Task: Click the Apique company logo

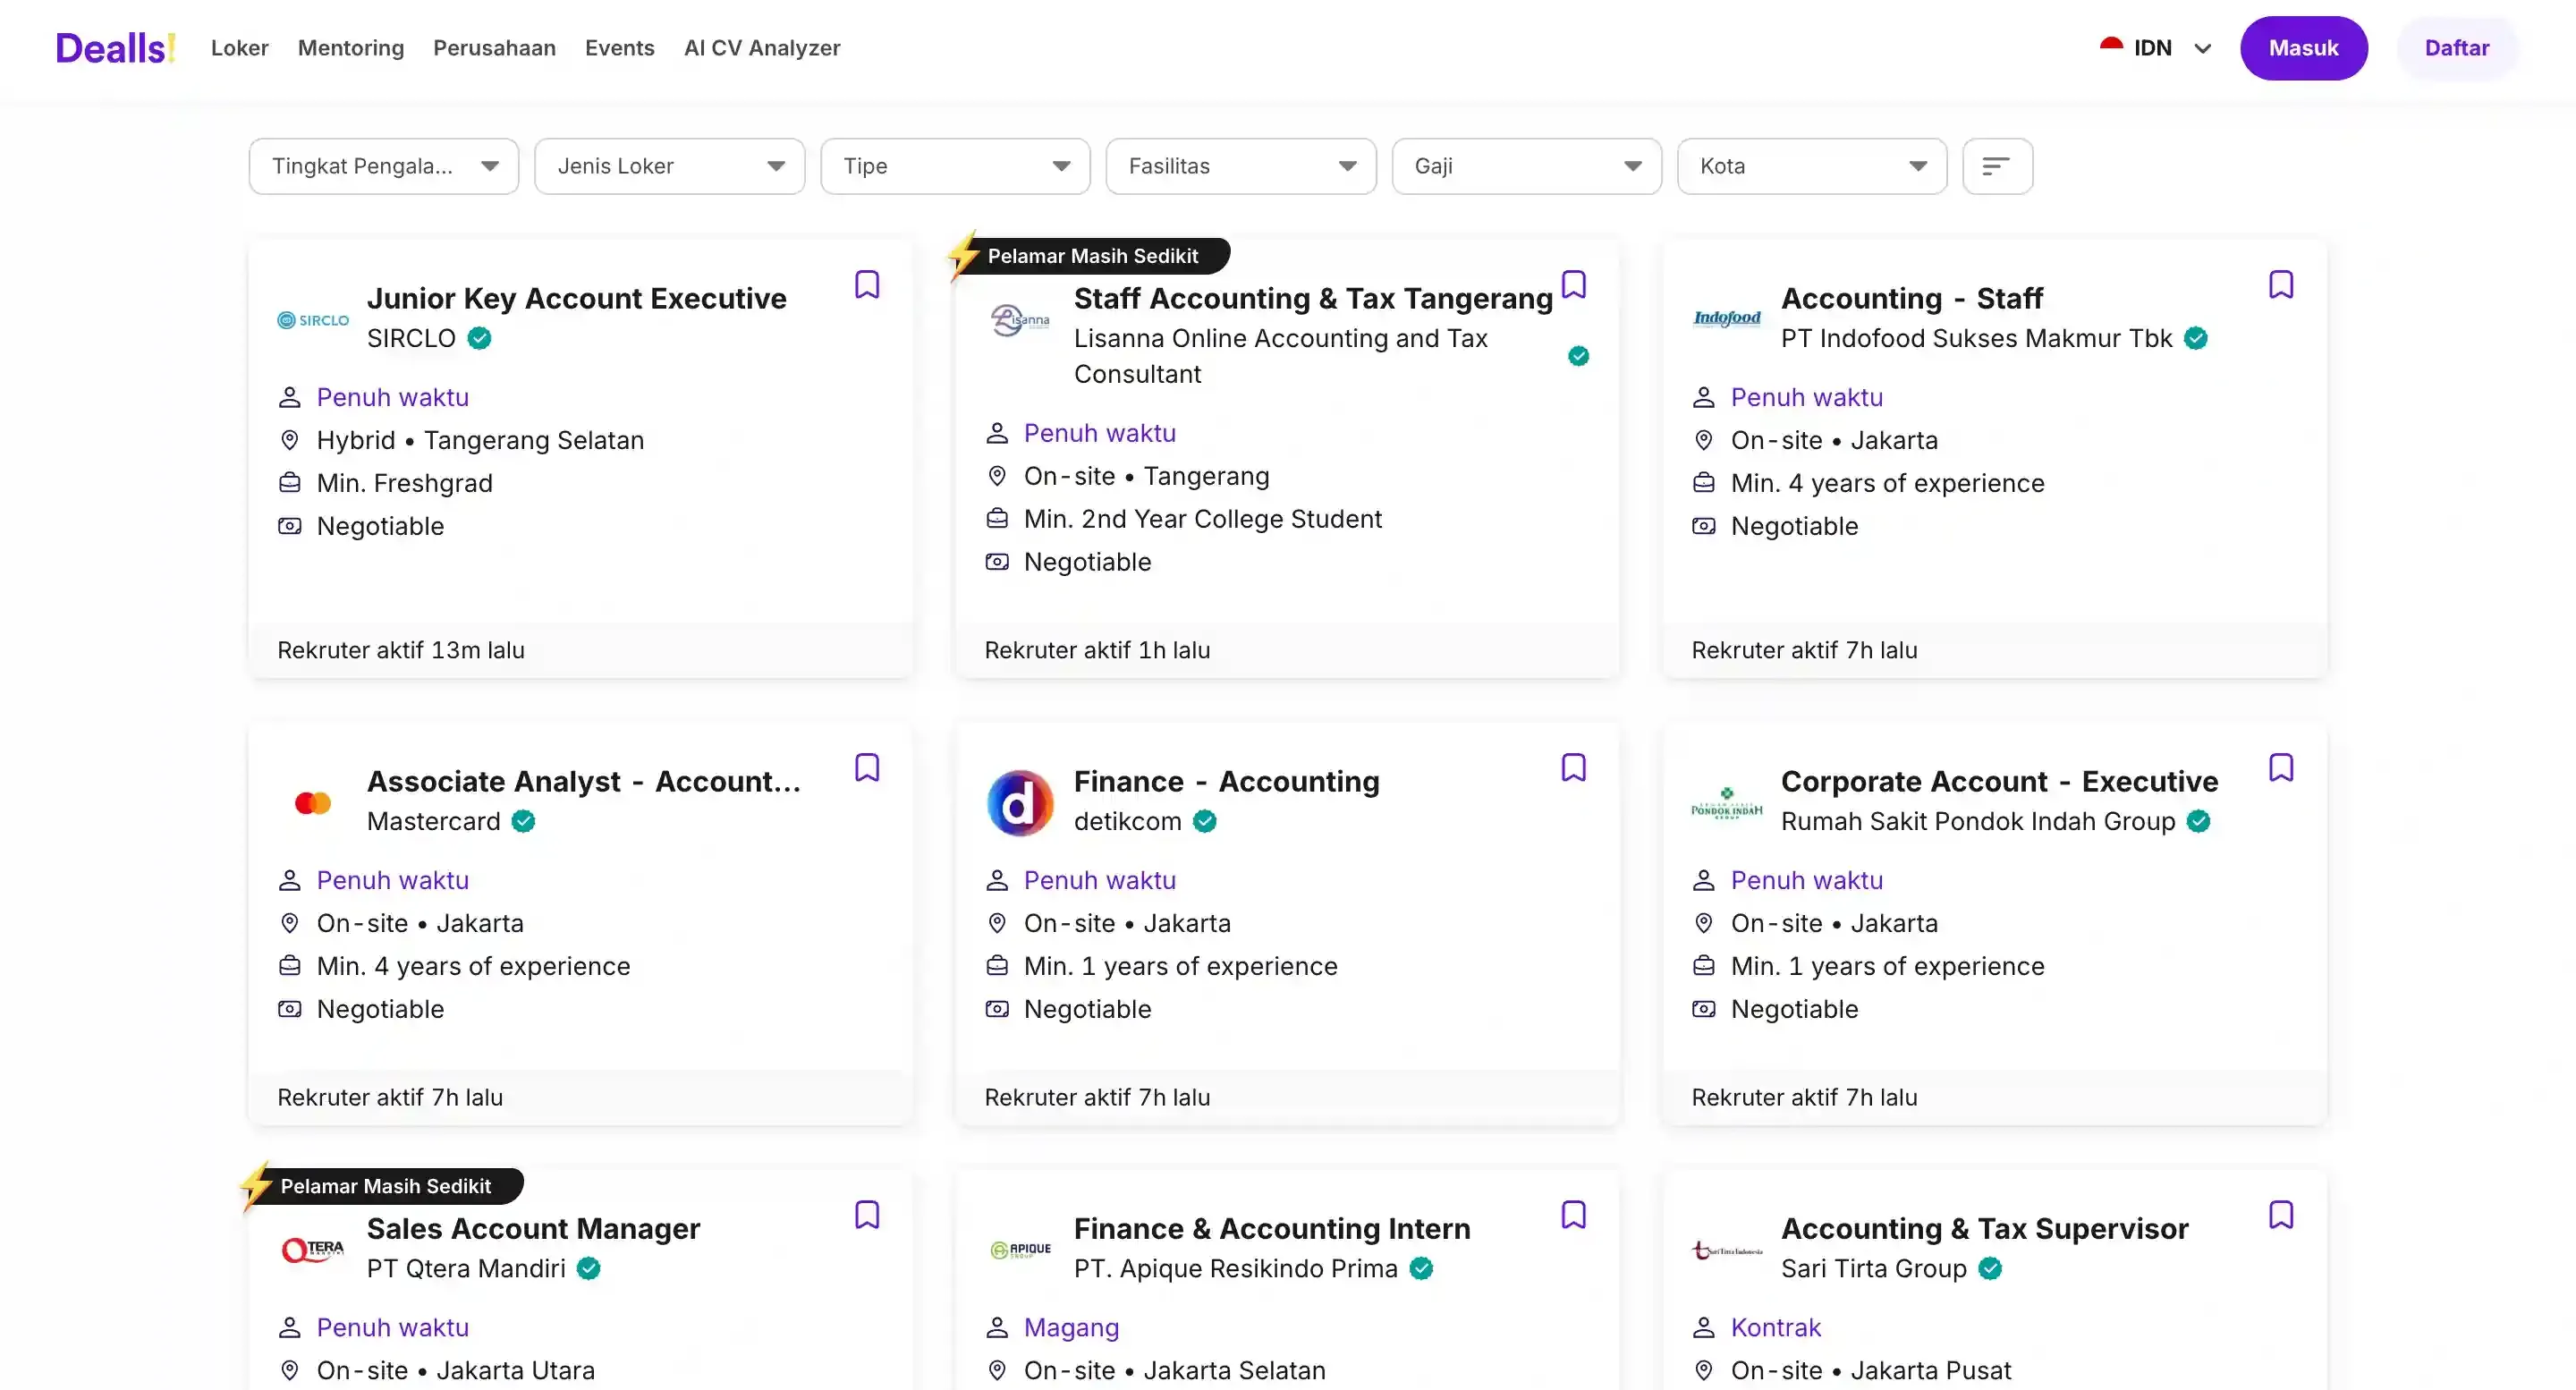Action: coord(1020,1250)
